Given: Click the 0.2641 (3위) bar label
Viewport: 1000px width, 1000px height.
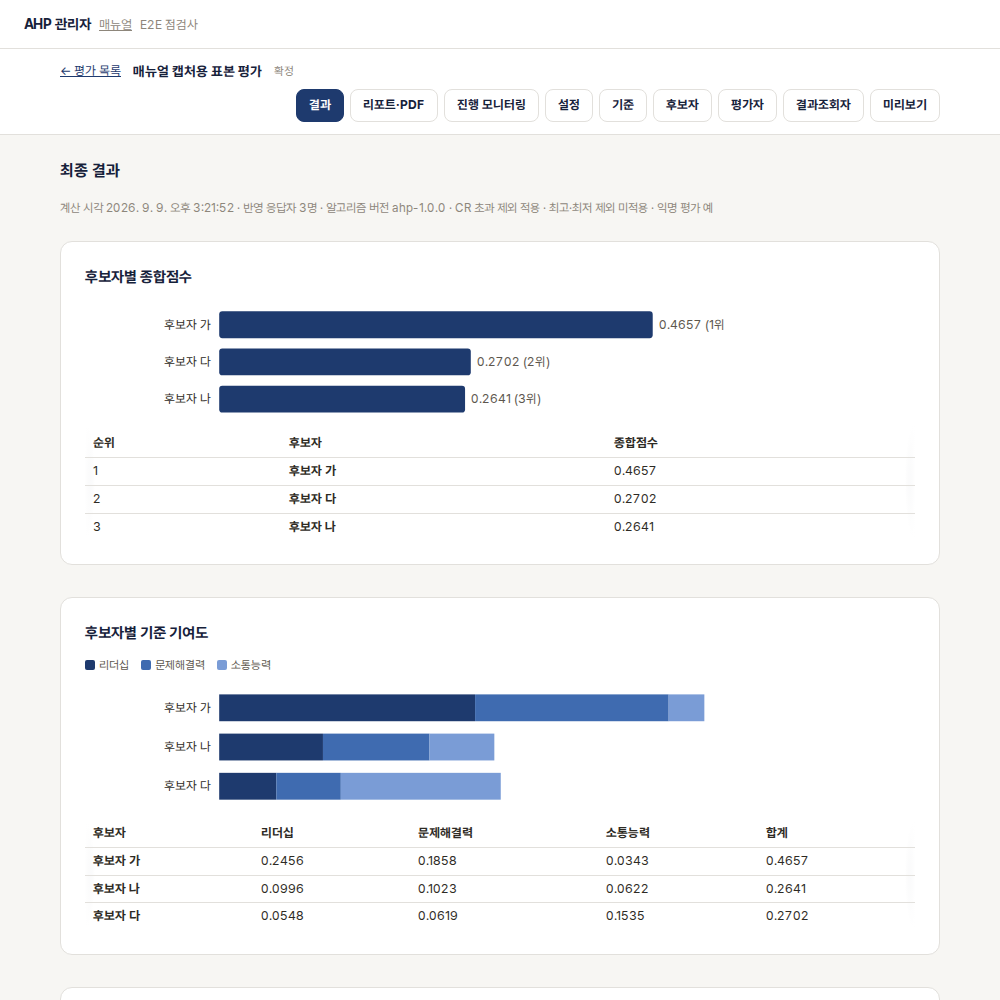Looking at the screenshot, I should pos(506,399).
